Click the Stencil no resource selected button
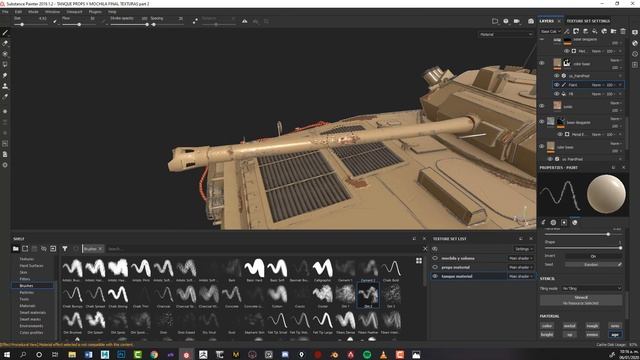The height and width of the screenshot is (360, 640). pyautogui.click(x=581, y=300)
